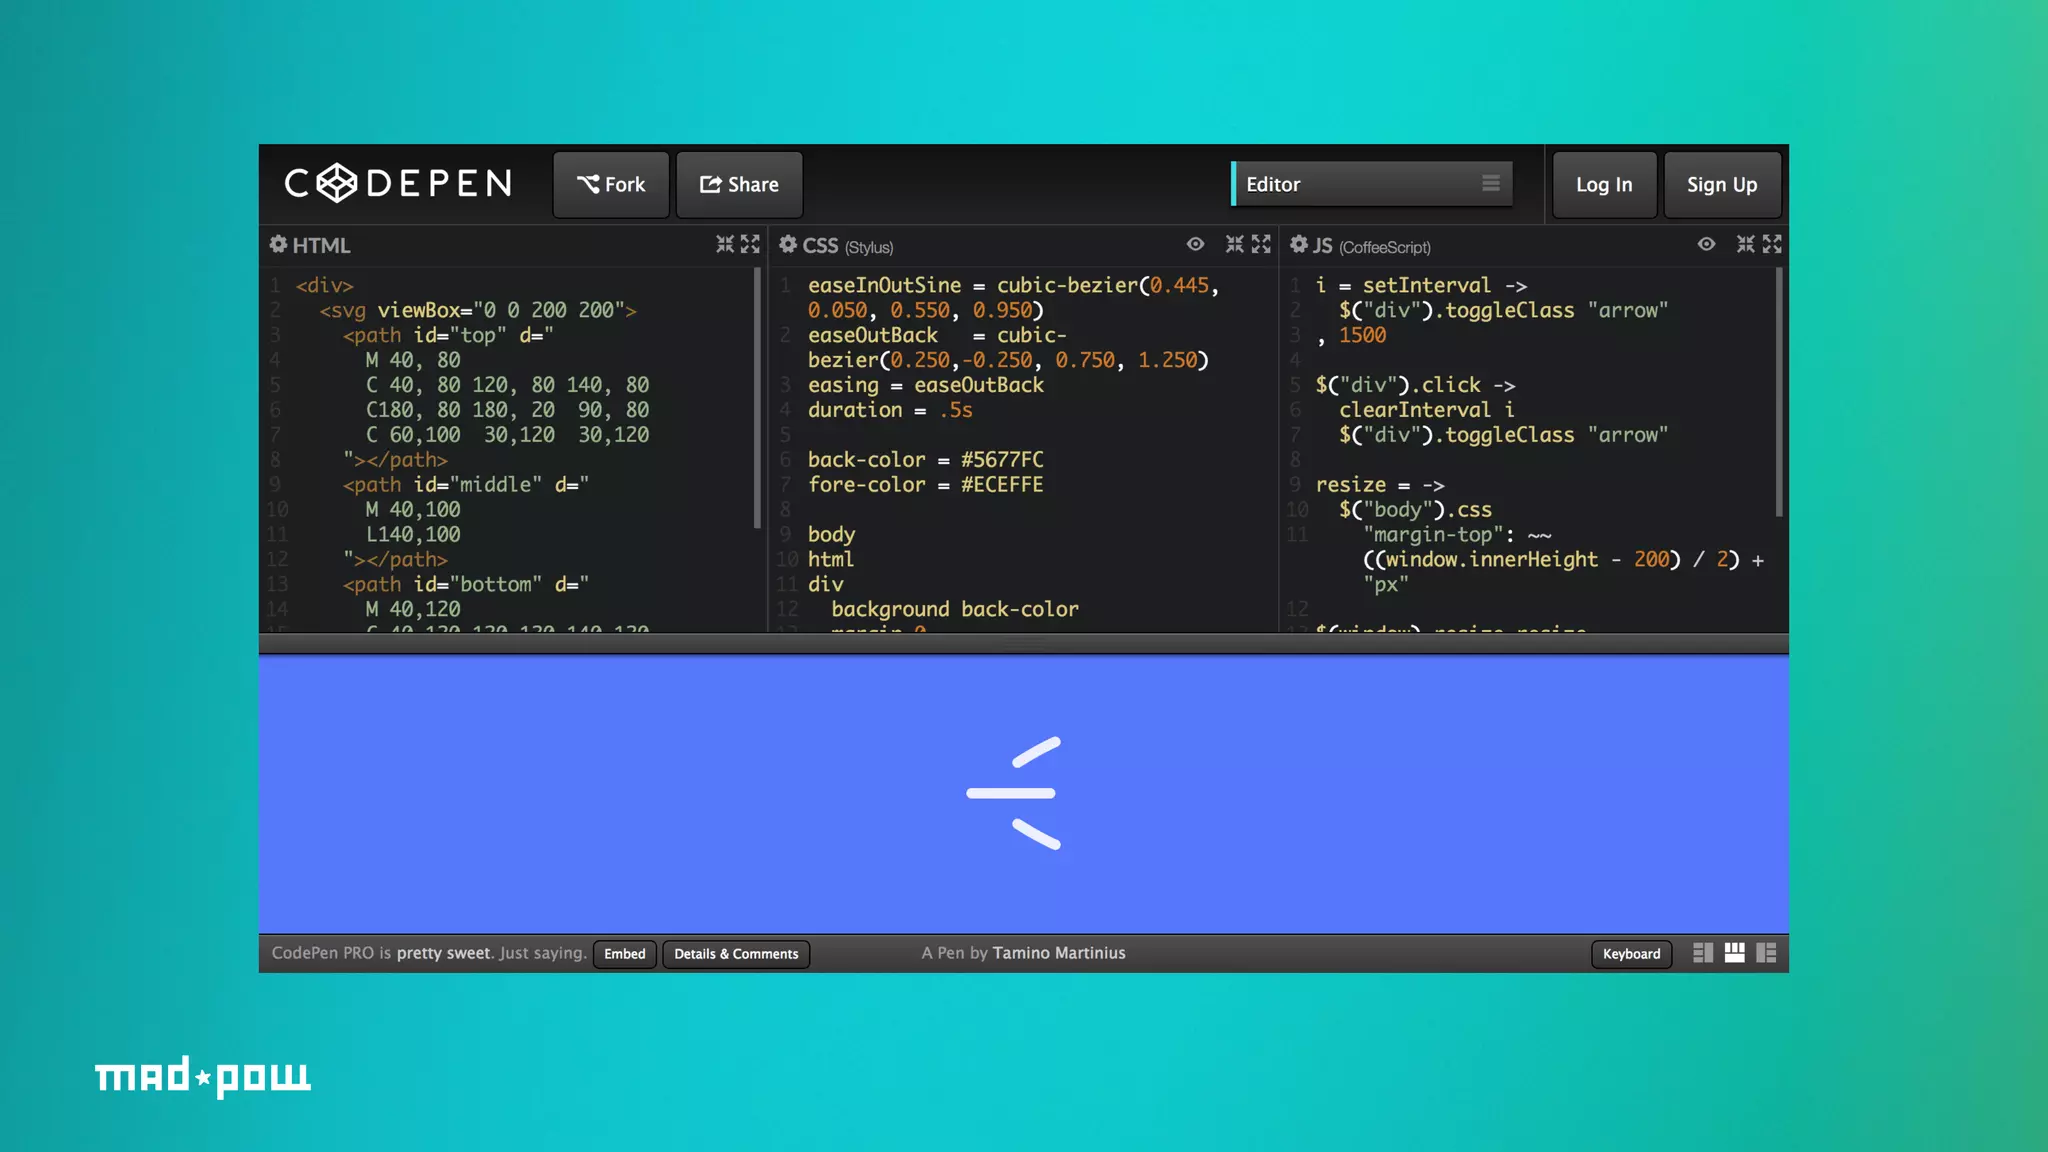This screenshot has width=2048, height=1152.
Task: Open the Share options
Action: click(x=739, y=184)
